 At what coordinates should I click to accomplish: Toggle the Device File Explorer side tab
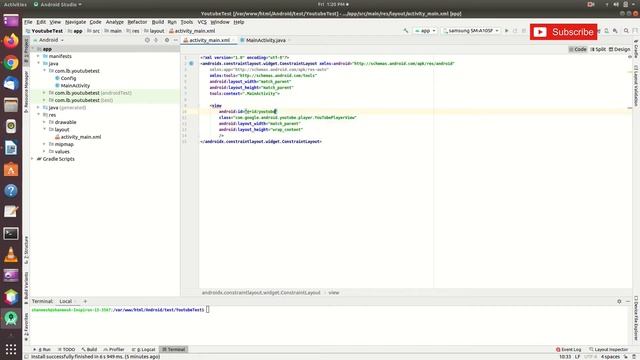636,318
